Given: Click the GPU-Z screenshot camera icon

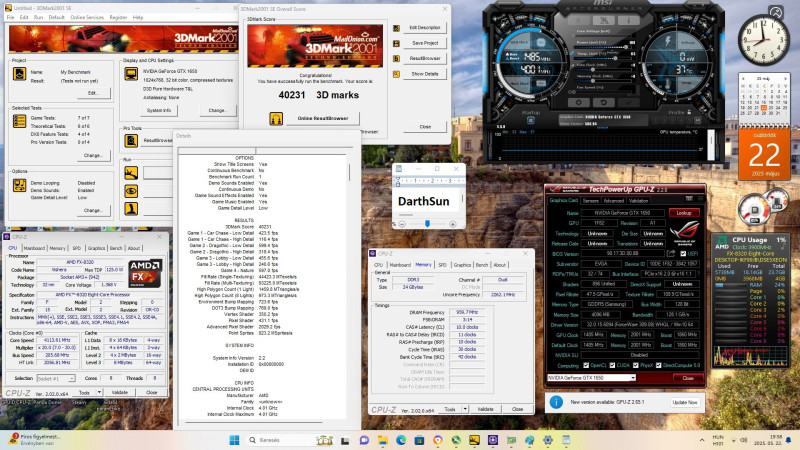Looking at the screenshot, I should pyautogui.click(x=689, y=198).
